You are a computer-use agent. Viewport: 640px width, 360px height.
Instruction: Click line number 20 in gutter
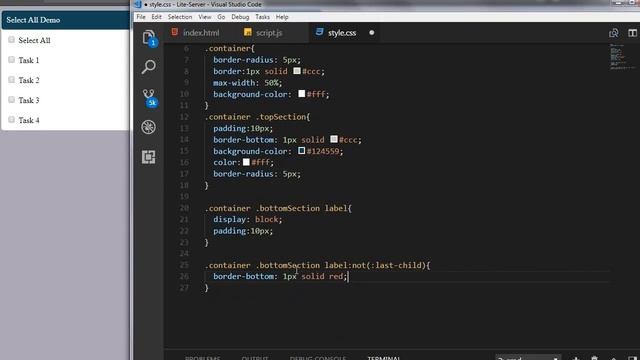[x=184, y=208]
